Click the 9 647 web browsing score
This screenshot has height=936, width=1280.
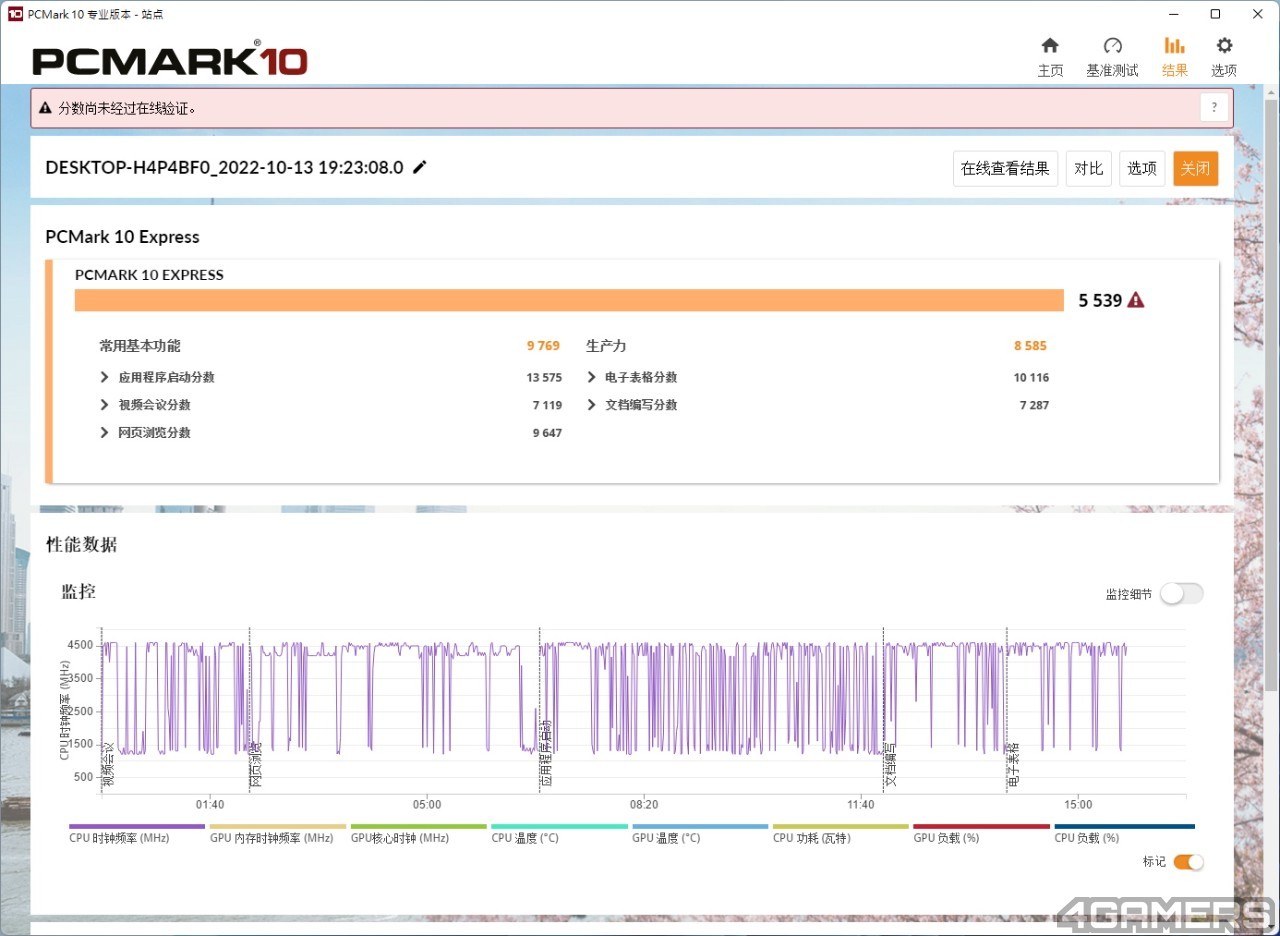click(547, 433)
